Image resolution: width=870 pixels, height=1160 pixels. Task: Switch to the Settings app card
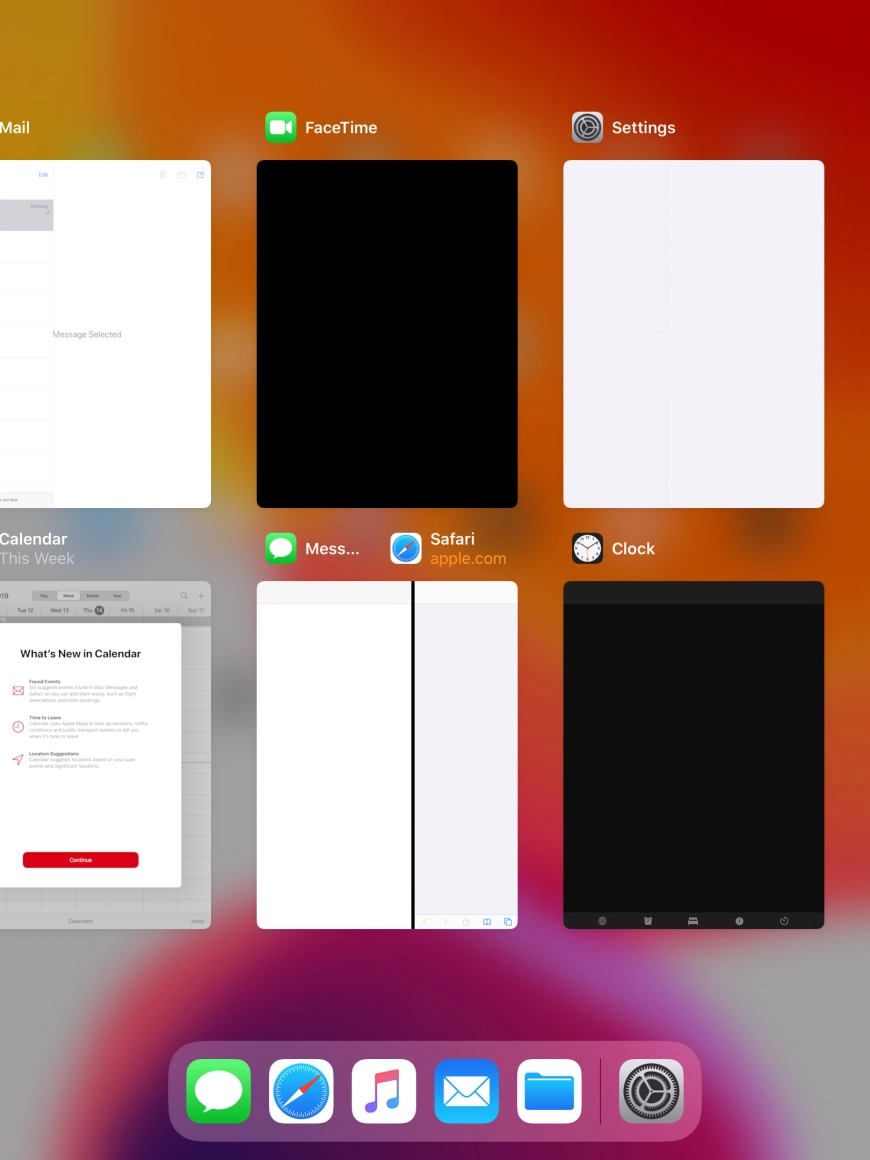pyautogui.click(x=693, y=334)
